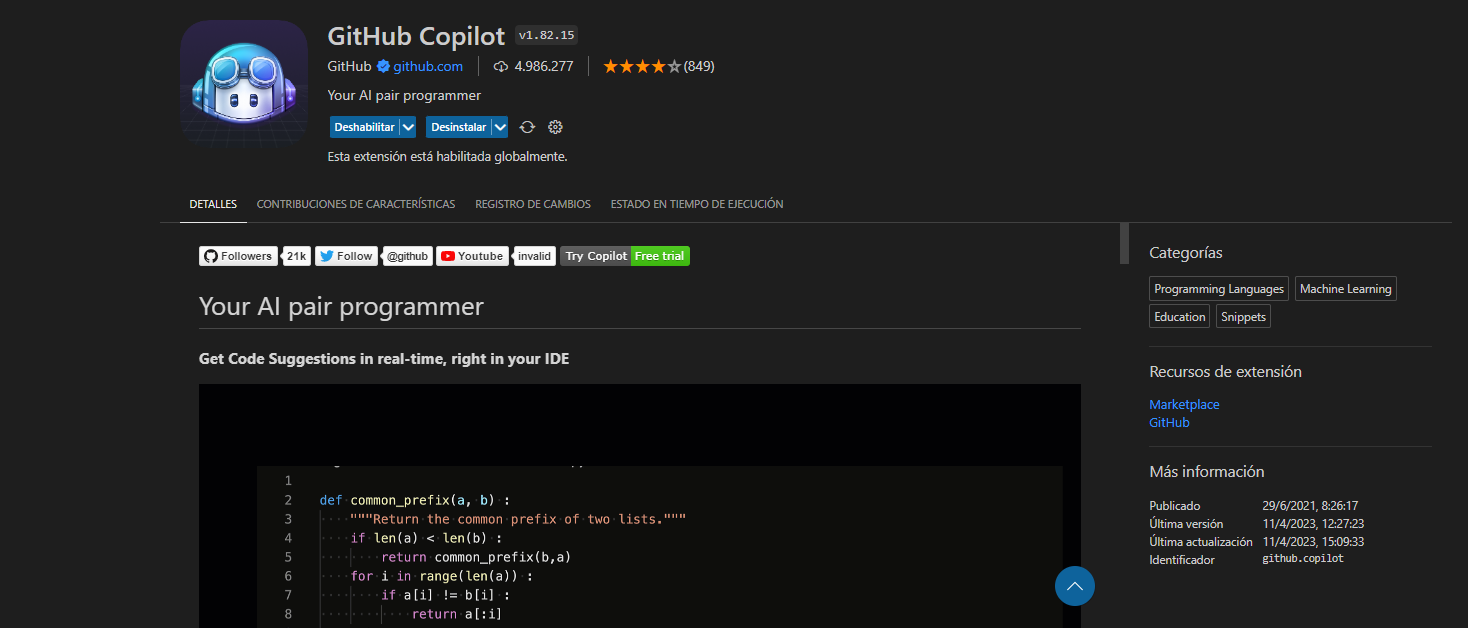1468x628 pixels.
Task: Click the Youtube badge
Action: [472, 256]
